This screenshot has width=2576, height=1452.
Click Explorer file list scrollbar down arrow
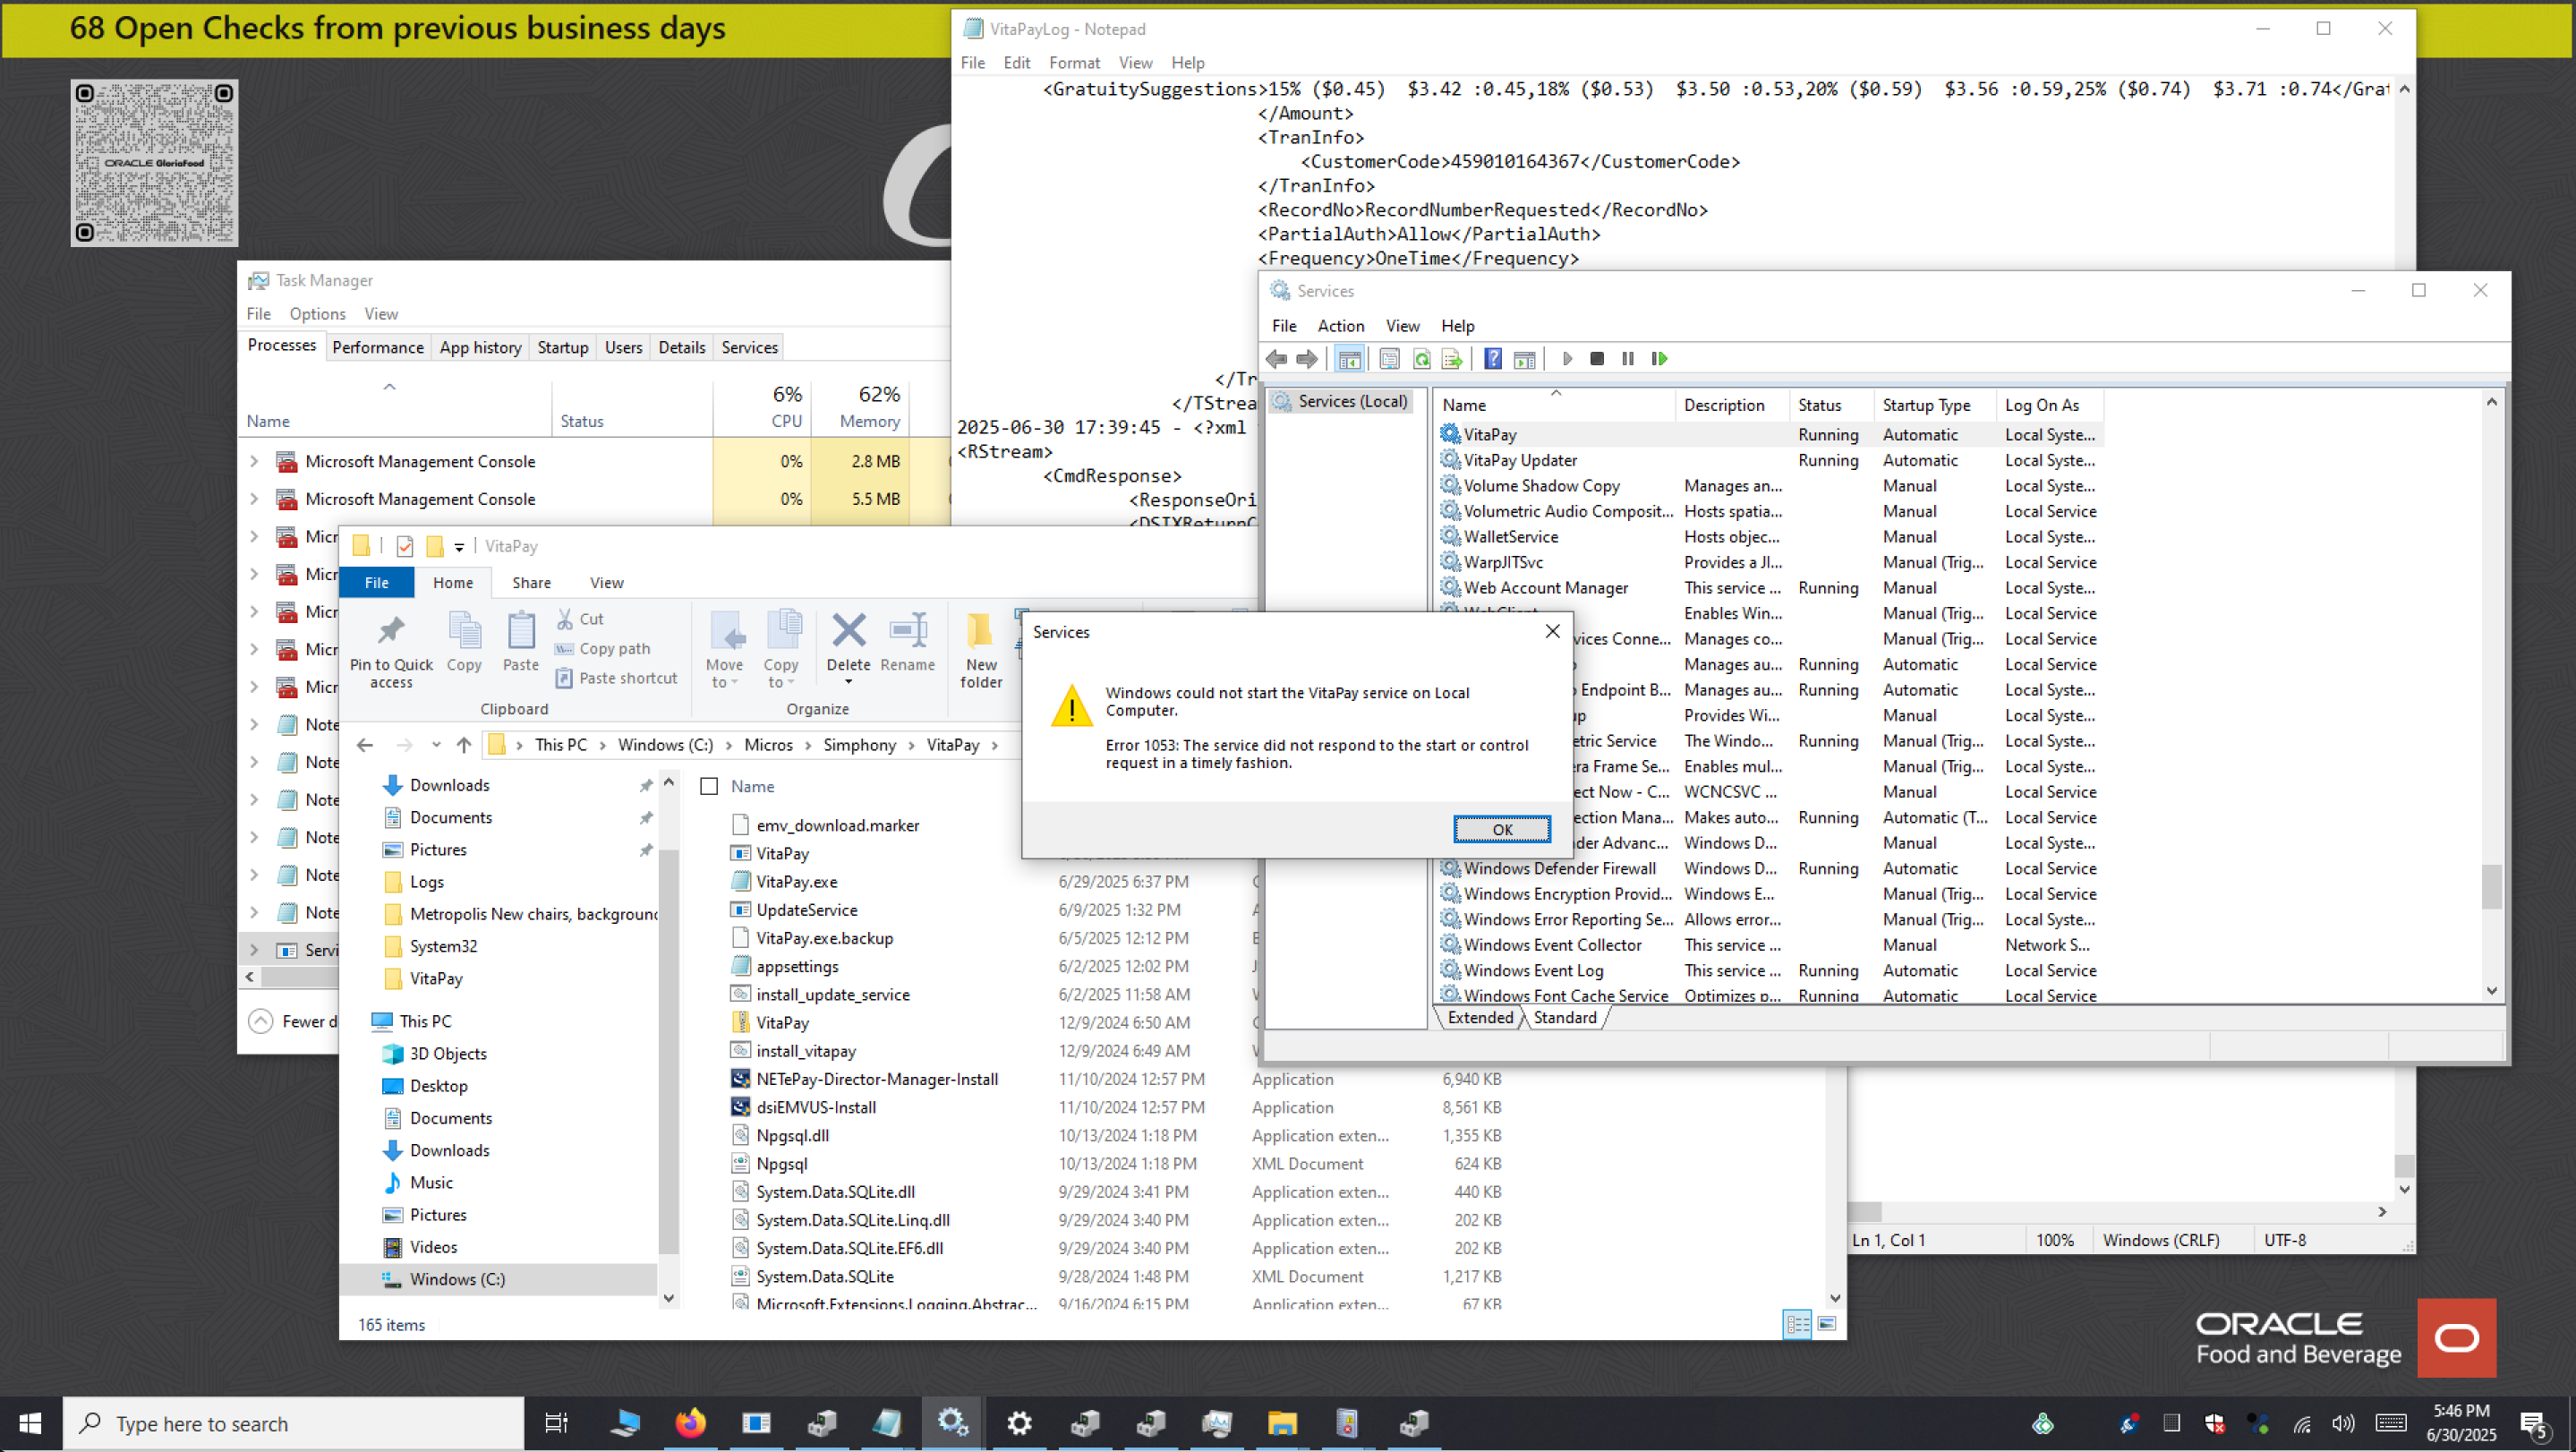pos(1835,1298)
